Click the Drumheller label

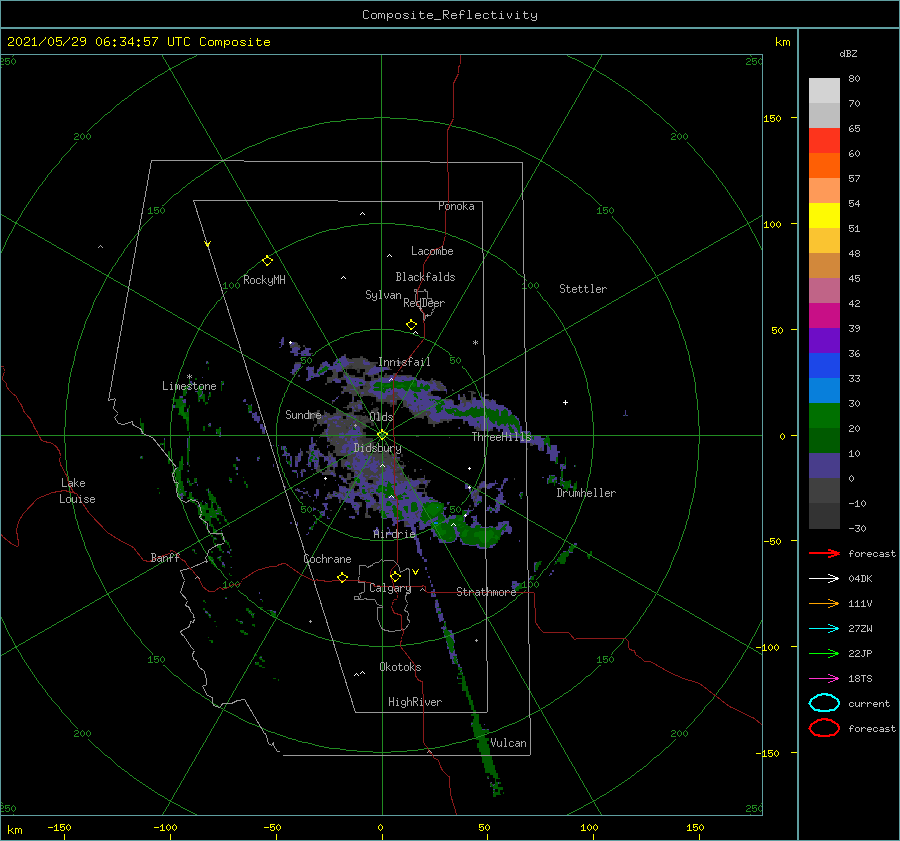pos(586,493)
